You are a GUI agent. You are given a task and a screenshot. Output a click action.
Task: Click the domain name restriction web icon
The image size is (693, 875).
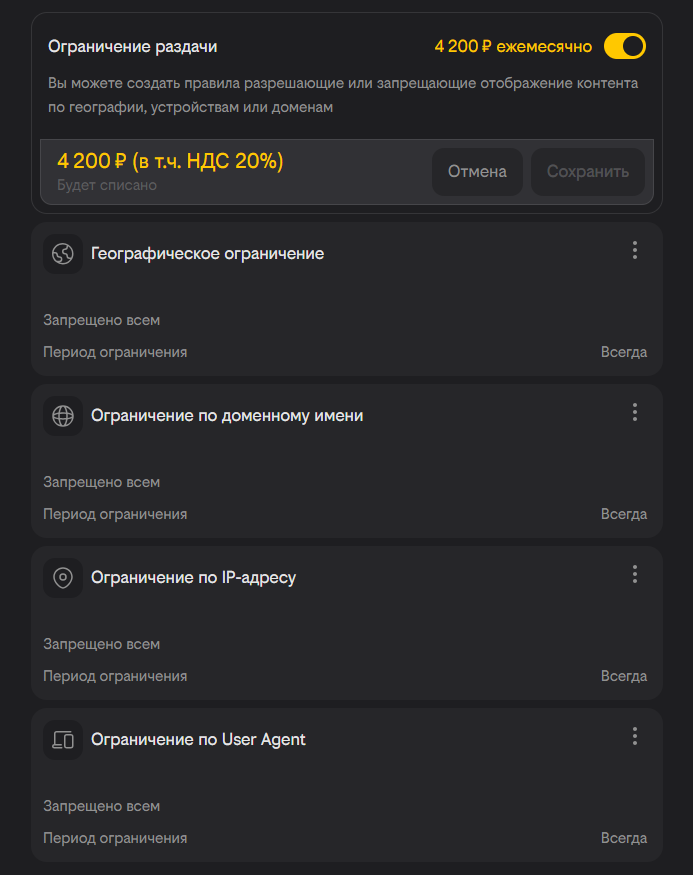[63, 416]
